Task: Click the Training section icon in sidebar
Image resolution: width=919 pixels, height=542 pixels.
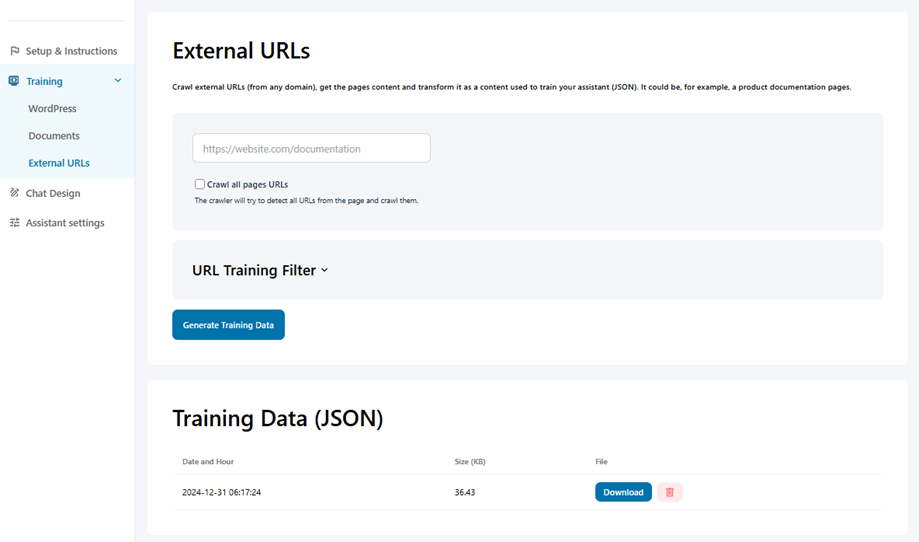Action: [x=14, y=81]
